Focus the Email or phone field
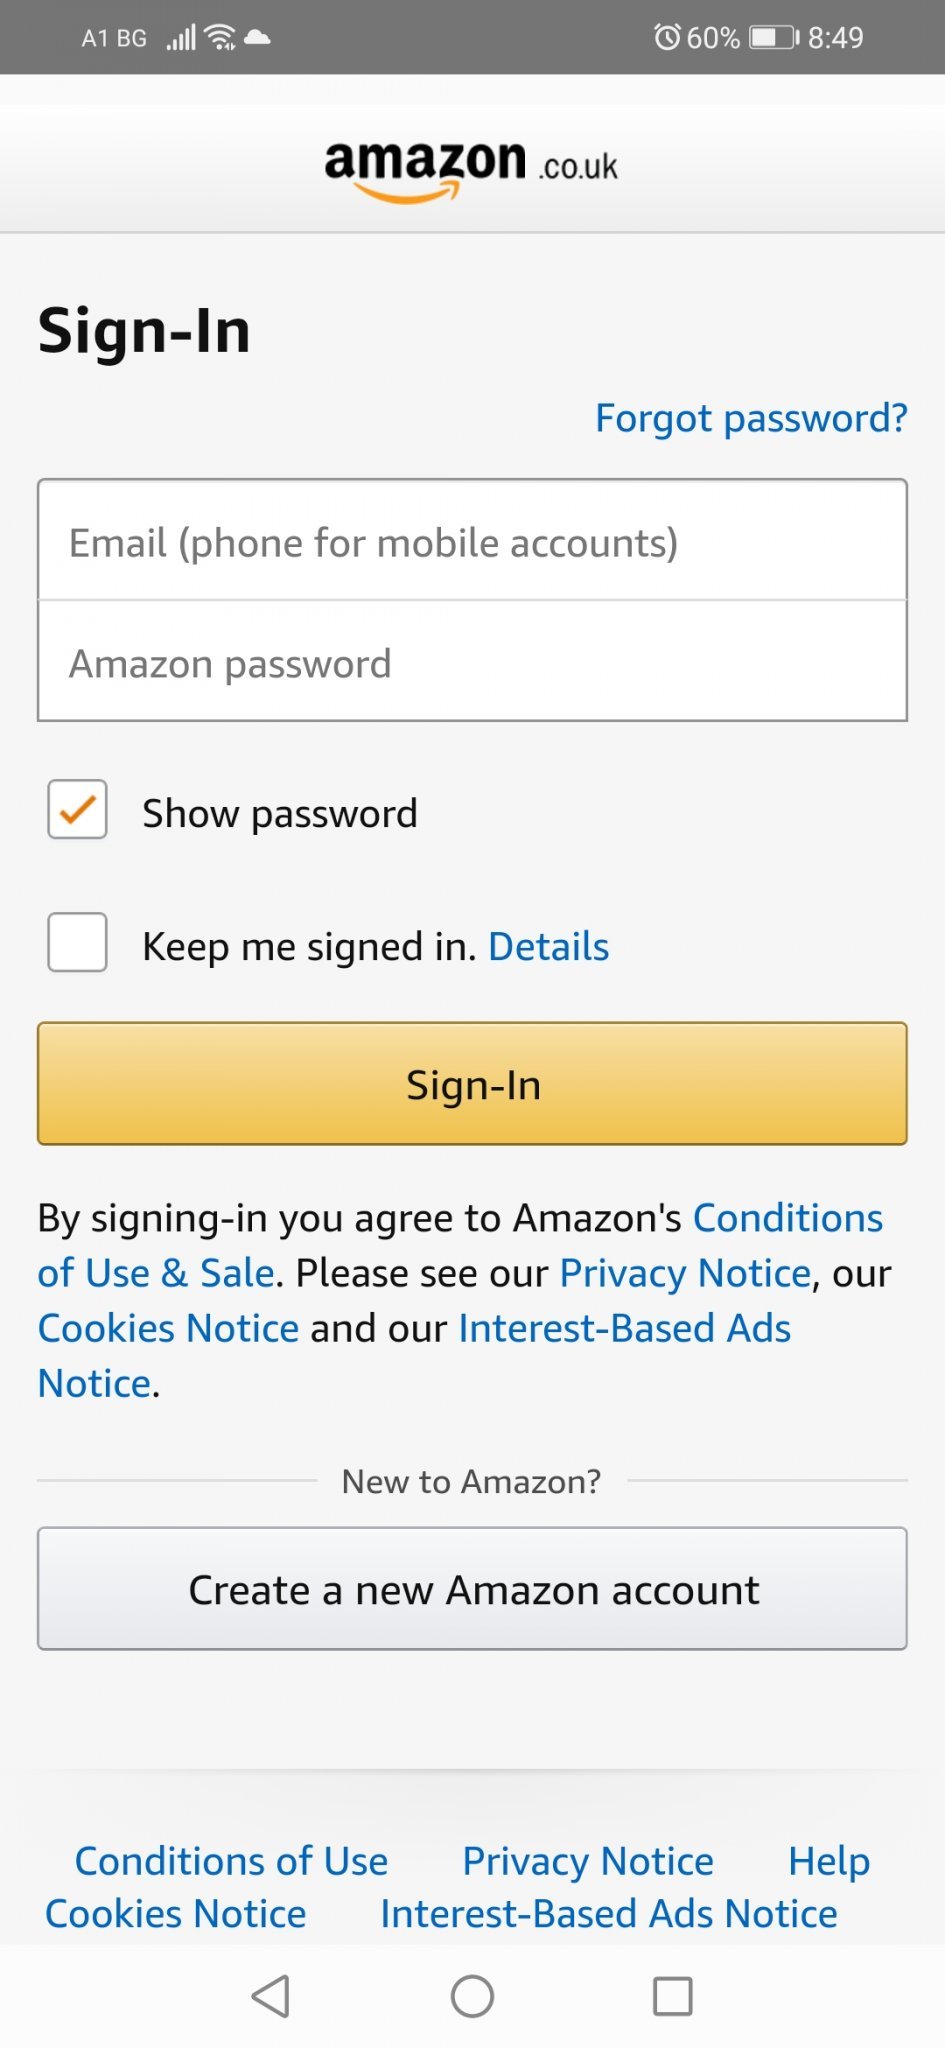This screenshot has height=2048, width=945. [x=472, y=542]
